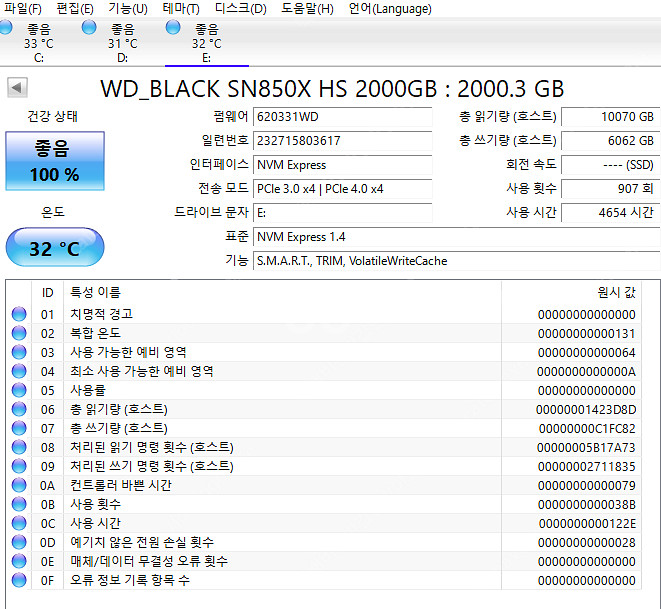Click status icon of row 0B 사용 횟수
661x609 pixels.
tap(19, 504)
